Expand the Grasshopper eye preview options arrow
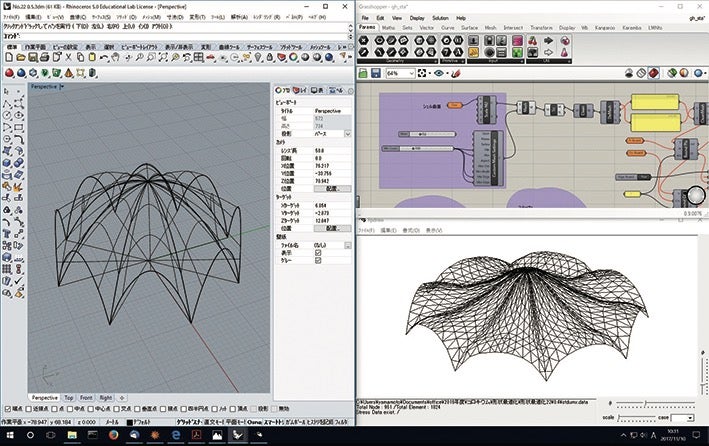 click(x=447, y=73)
